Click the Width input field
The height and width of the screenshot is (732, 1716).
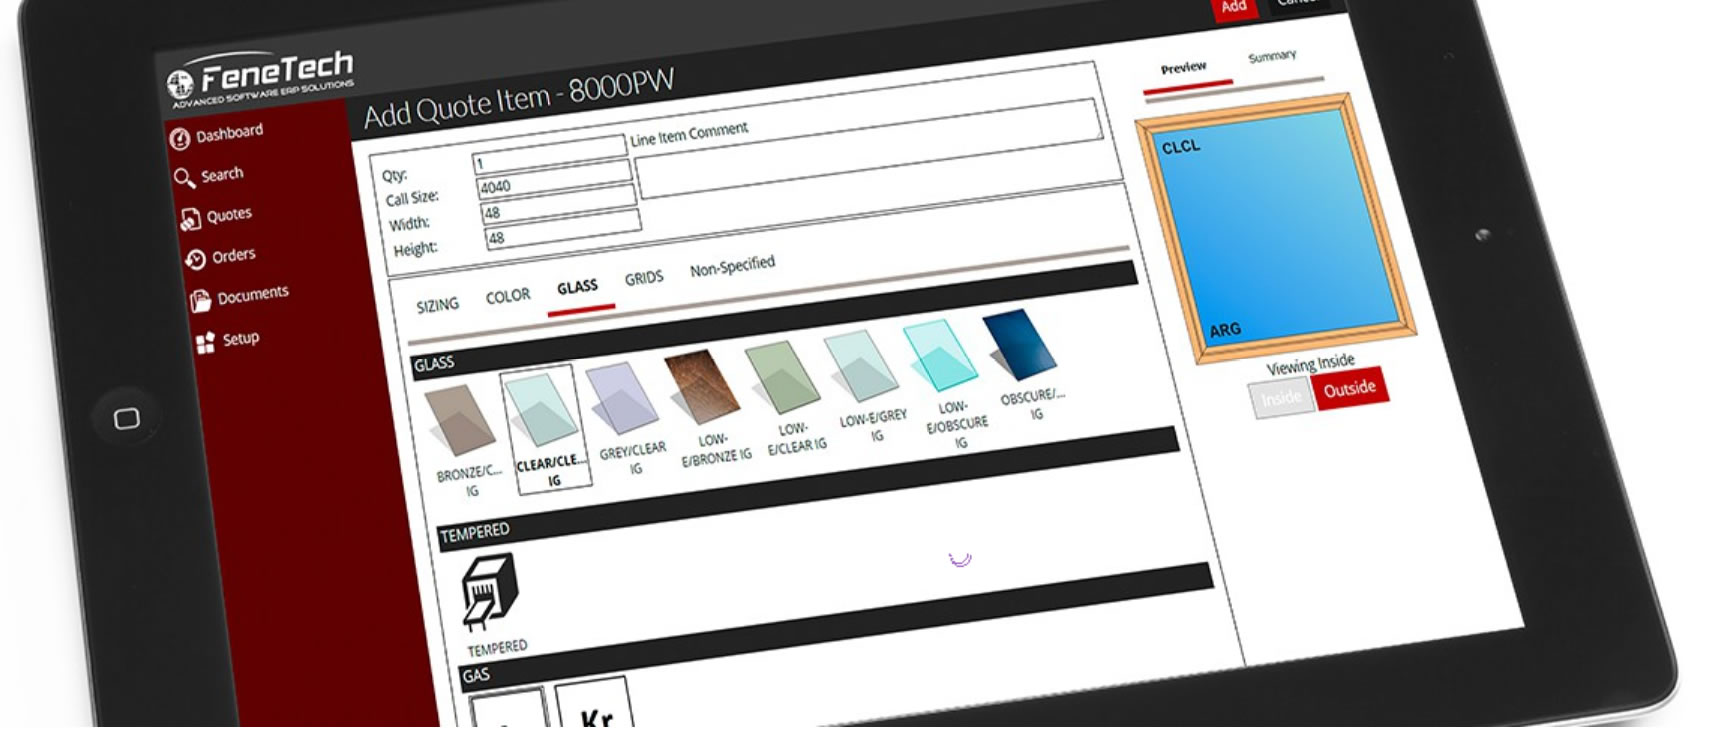[x=558, y=205]
